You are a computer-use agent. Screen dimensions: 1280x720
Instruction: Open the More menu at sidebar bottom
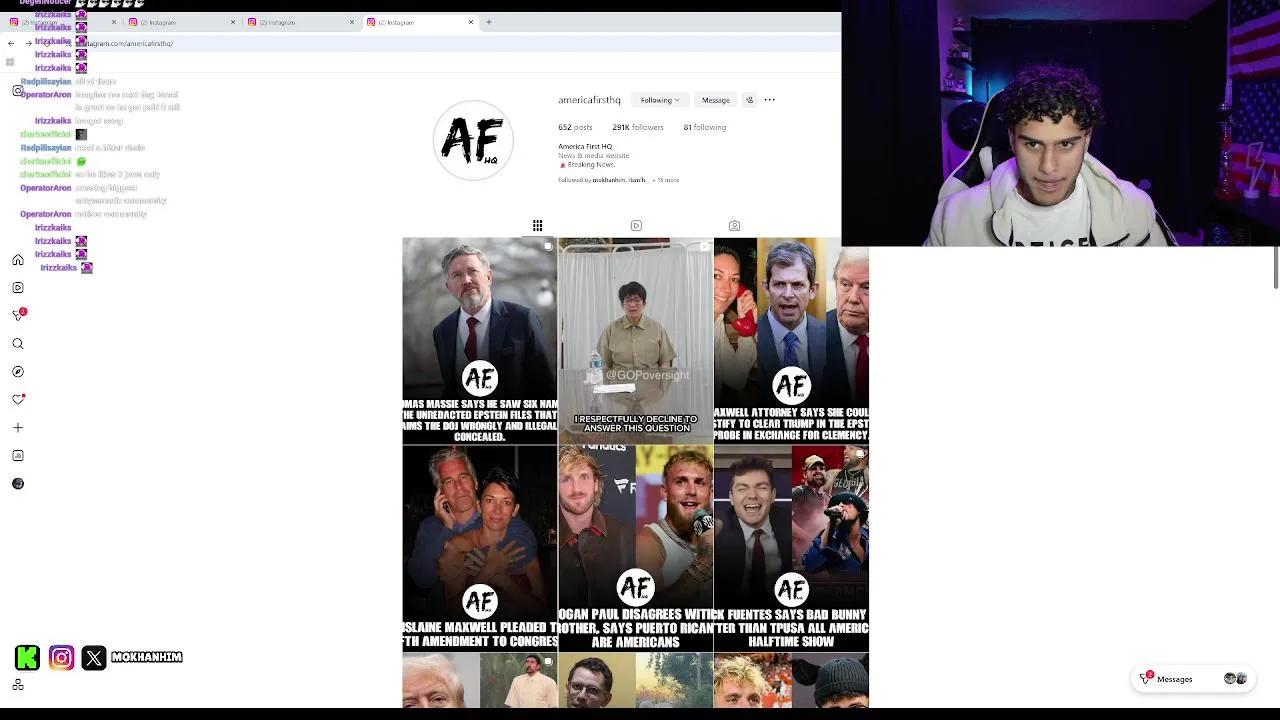(18, 685)
